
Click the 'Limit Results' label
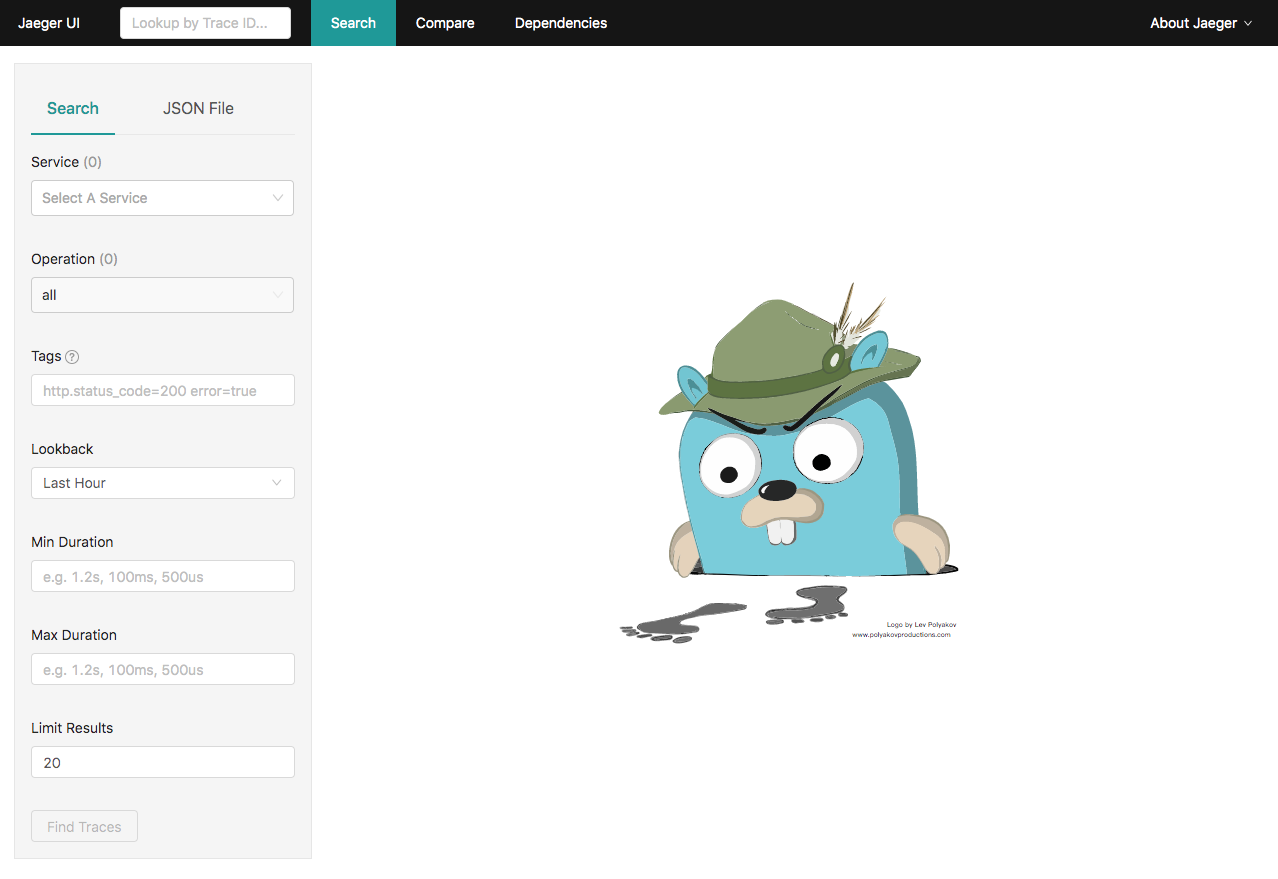pos(72,728)
